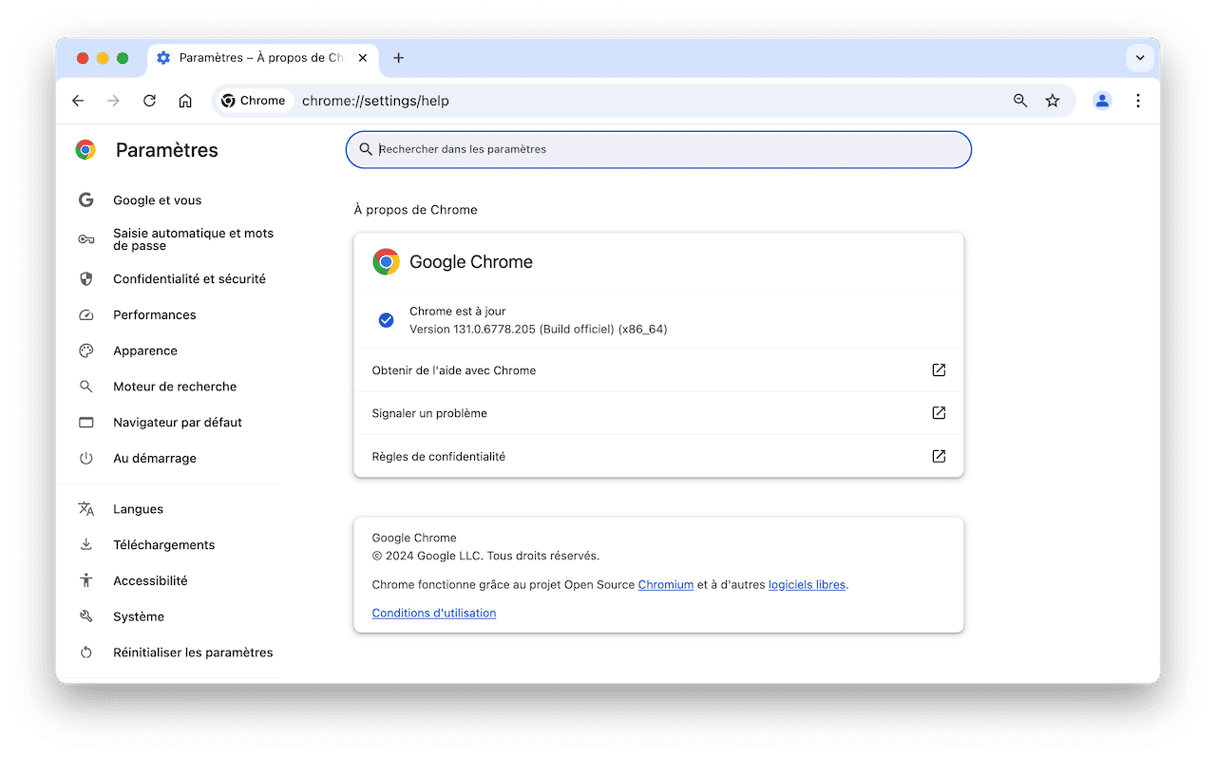Click the key icon for autofill
Viewport: 1216px width, 757px height.
(x=86, y=240)
